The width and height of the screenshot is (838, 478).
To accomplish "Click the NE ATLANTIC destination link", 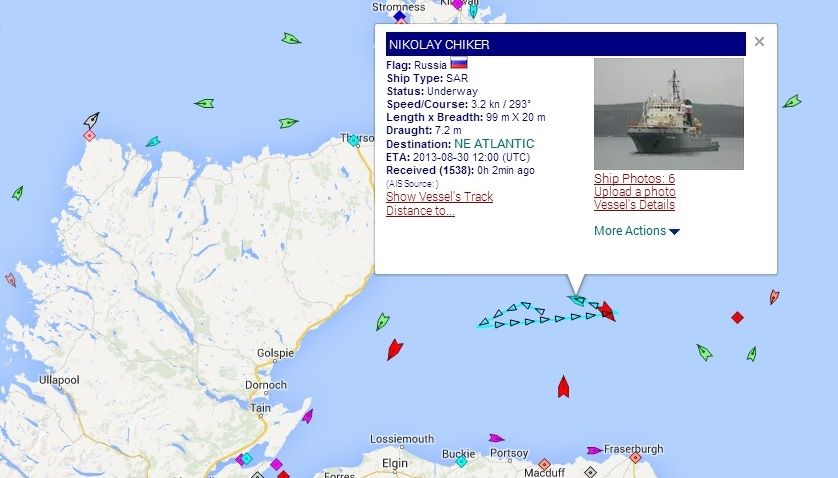I will [x=494, y=144].
